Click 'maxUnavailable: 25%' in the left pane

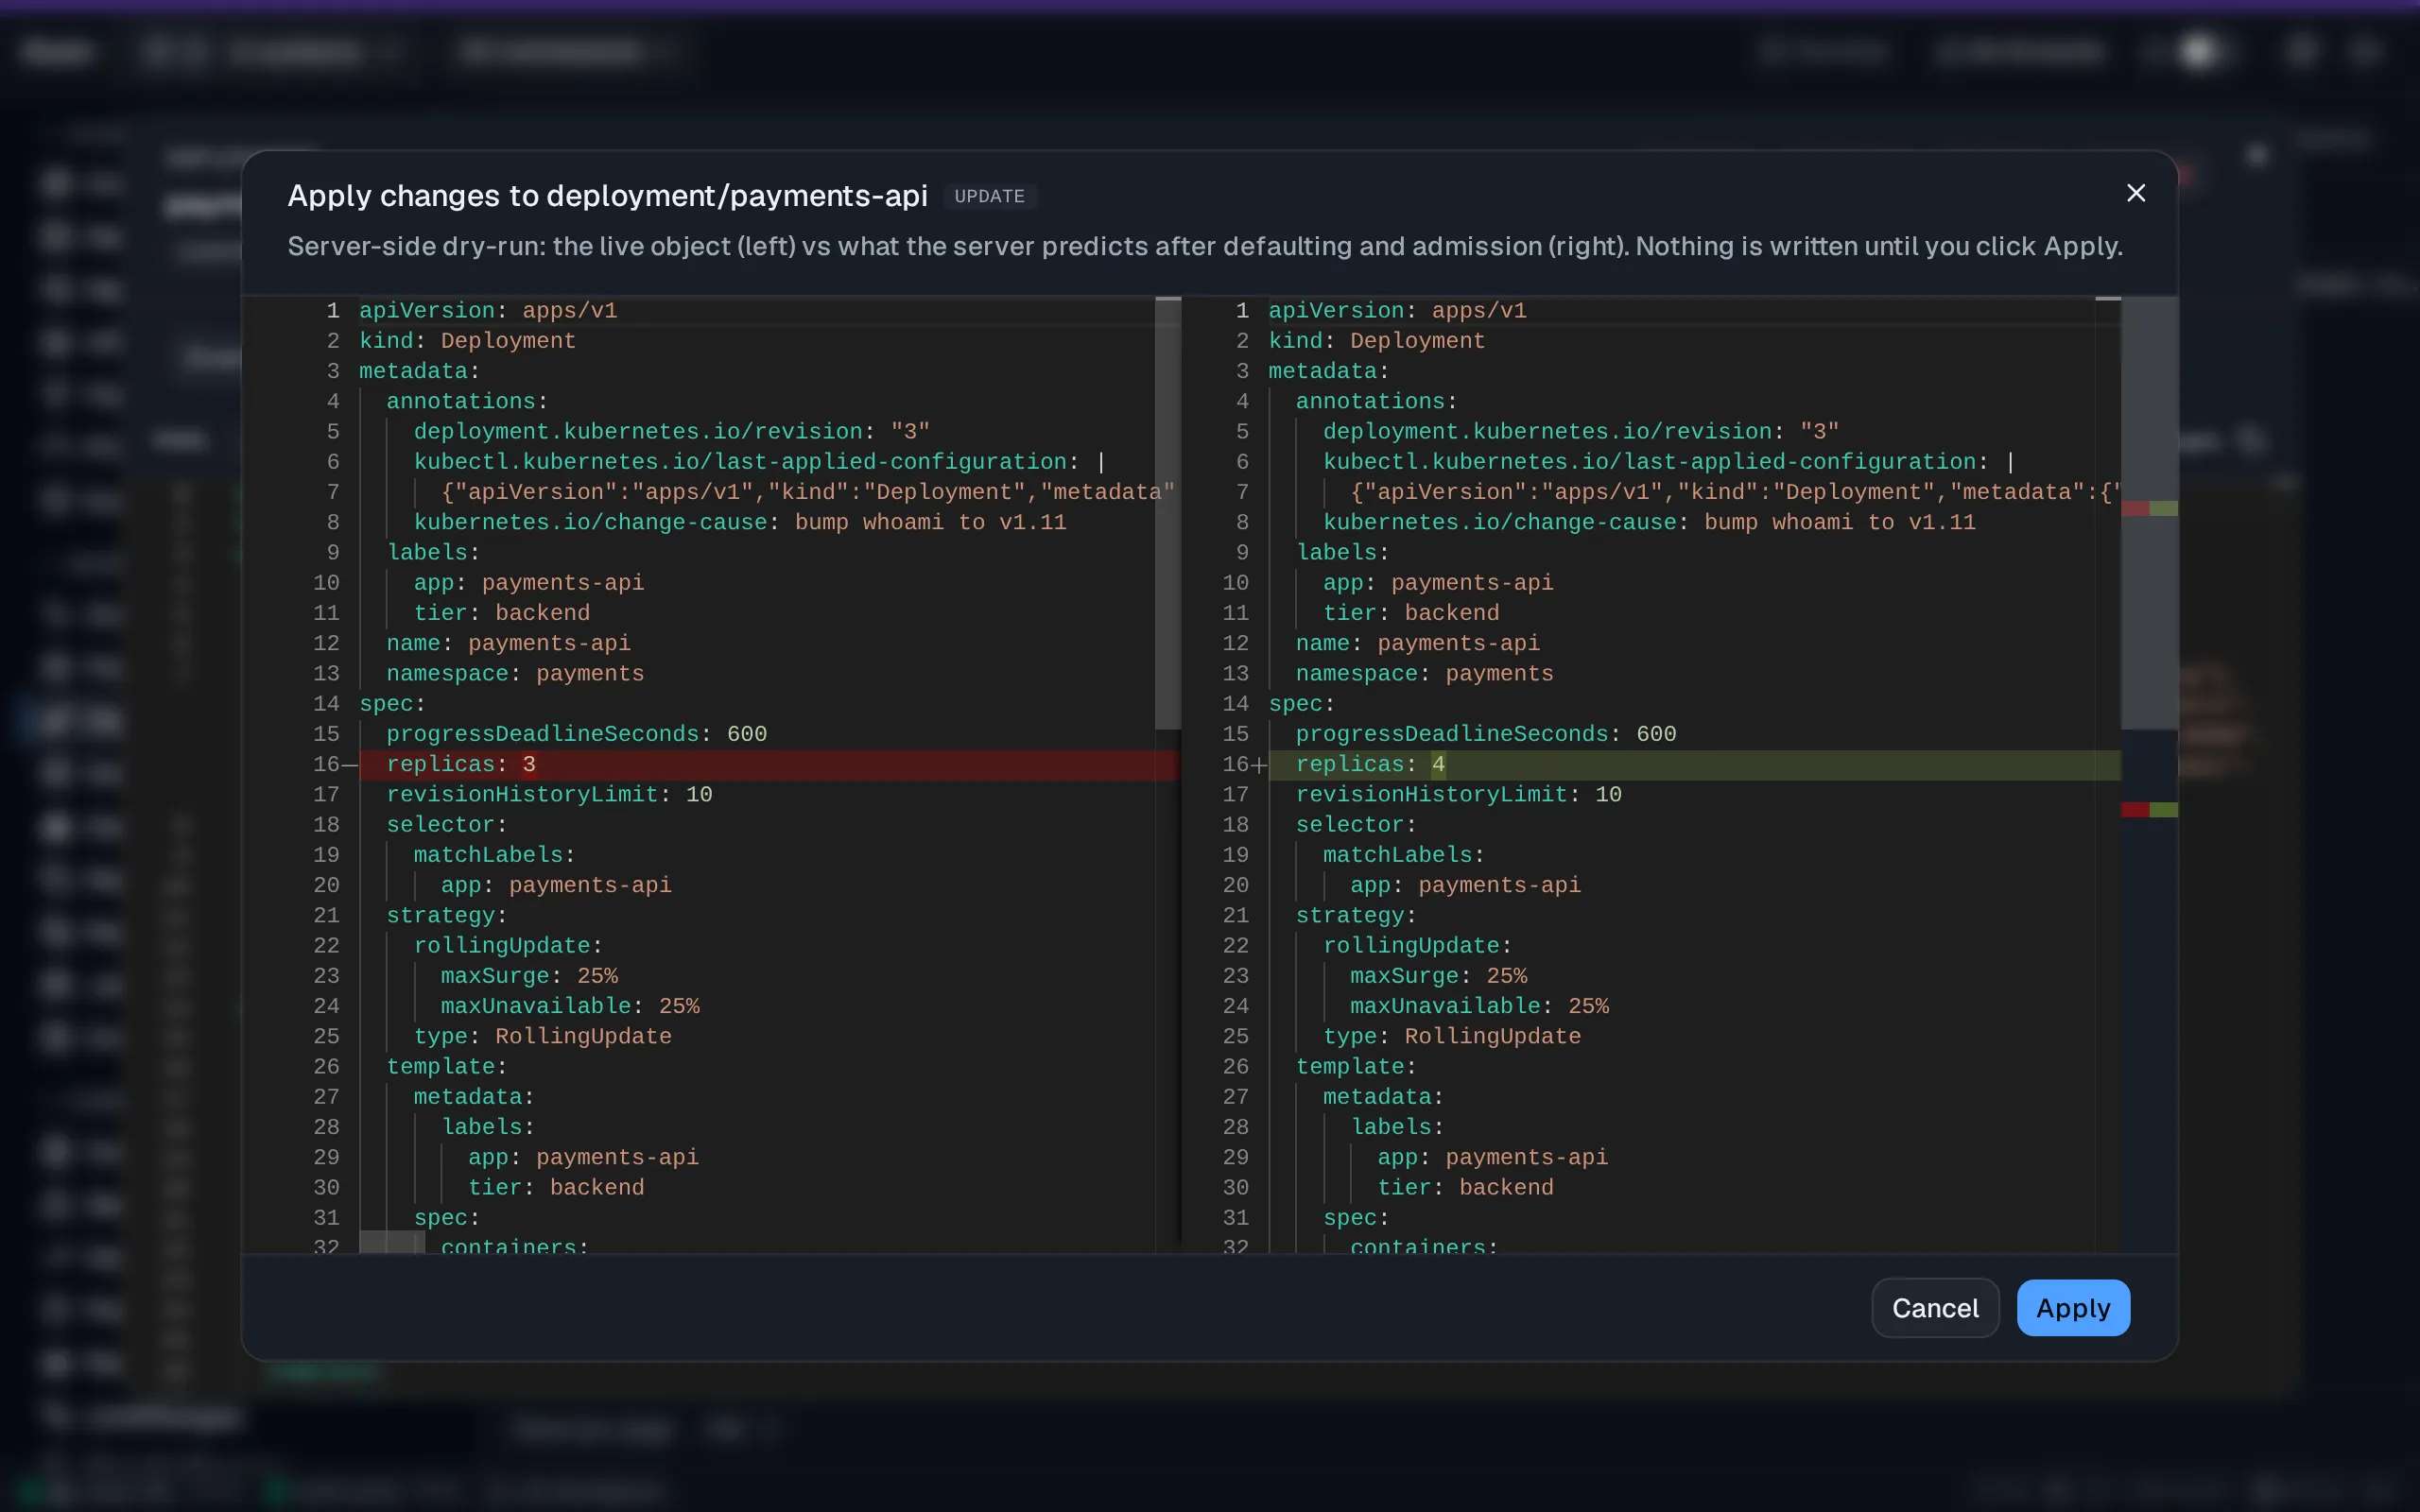(x=570, y=1006)
